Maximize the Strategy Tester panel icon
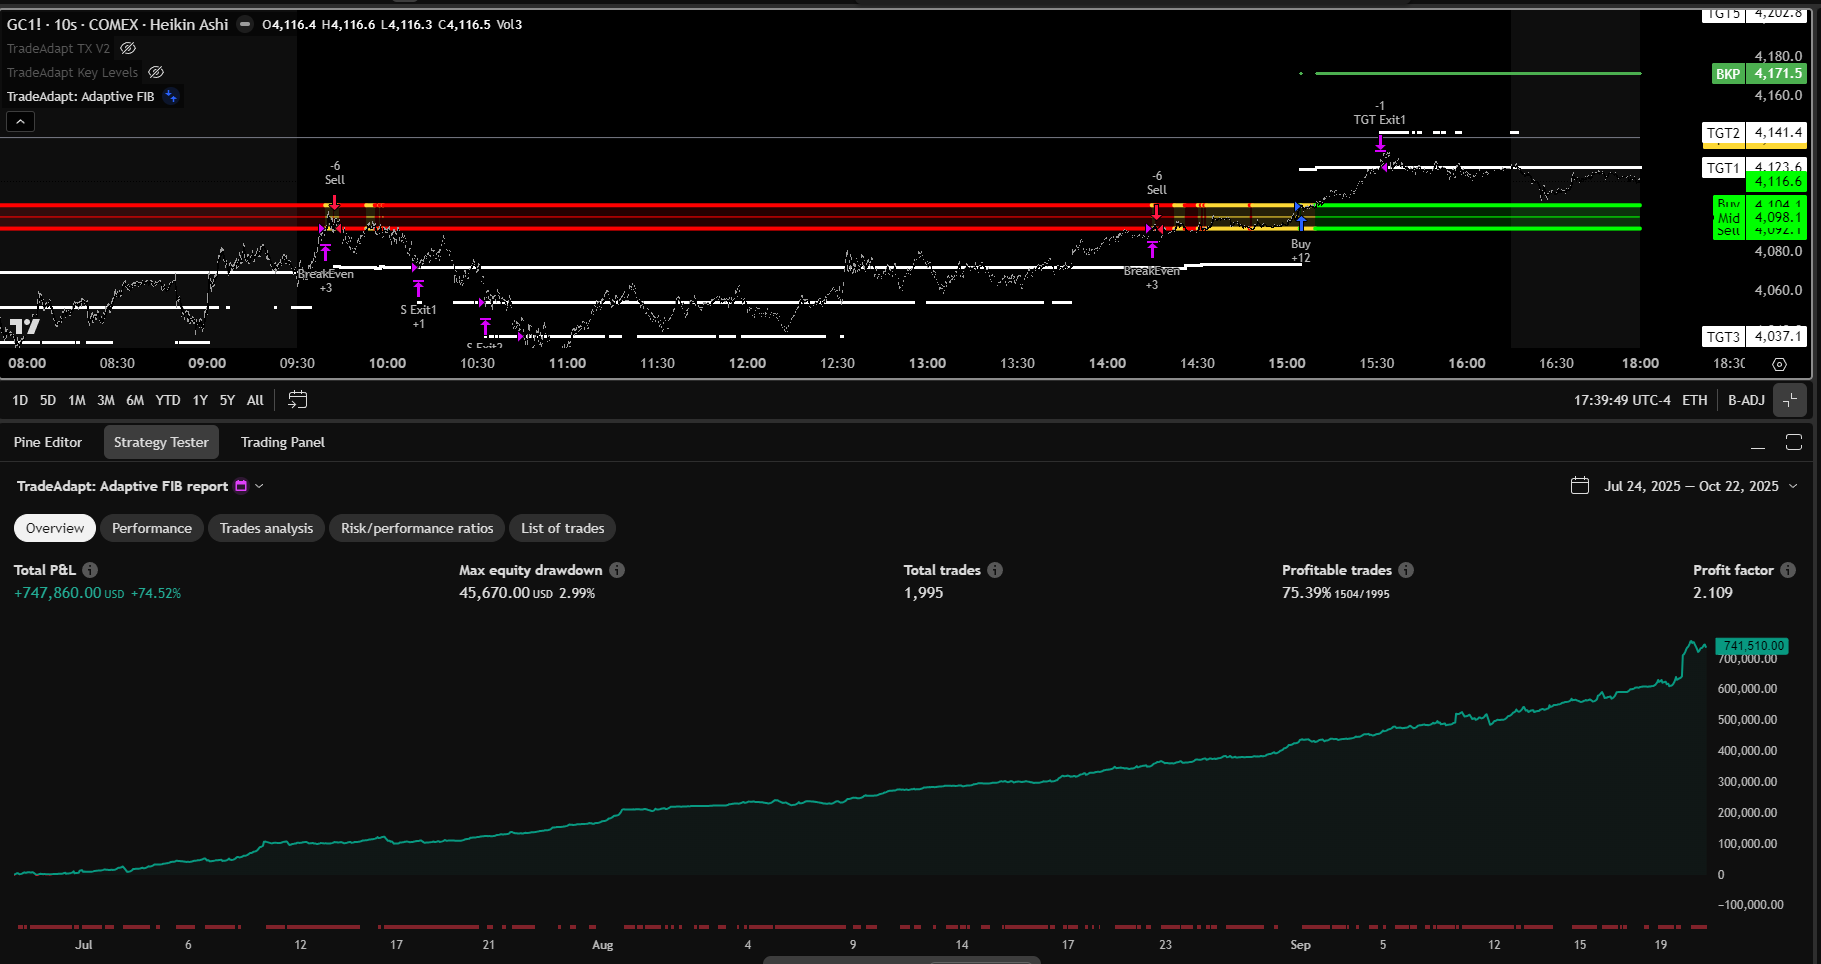This screenshot has width=1821, height=964. coord(1795,441)
